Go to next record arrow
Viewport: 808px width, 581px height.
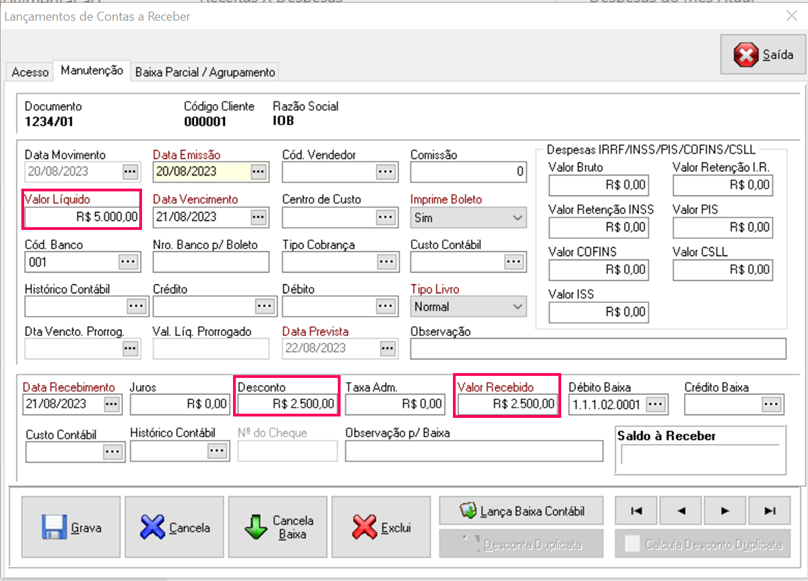pyautogui.click(x=725, y=510)
